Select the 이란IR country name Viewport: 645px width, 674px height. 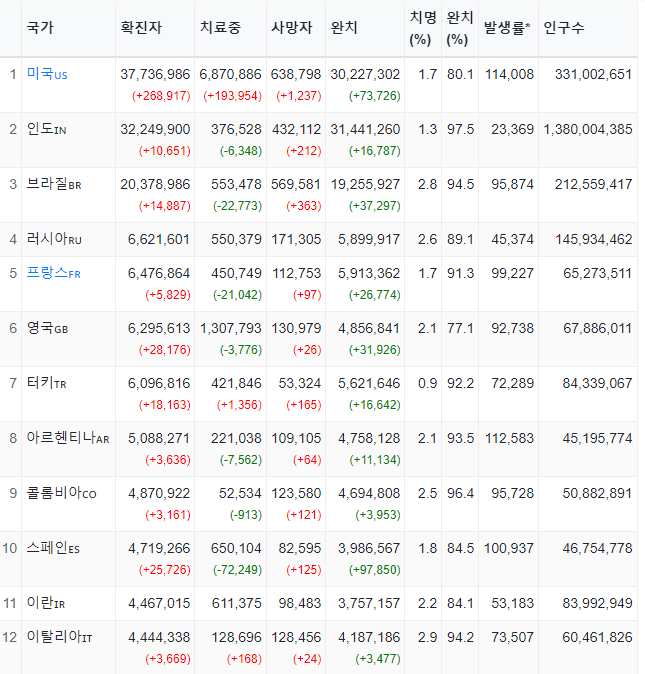coord(46,603)
